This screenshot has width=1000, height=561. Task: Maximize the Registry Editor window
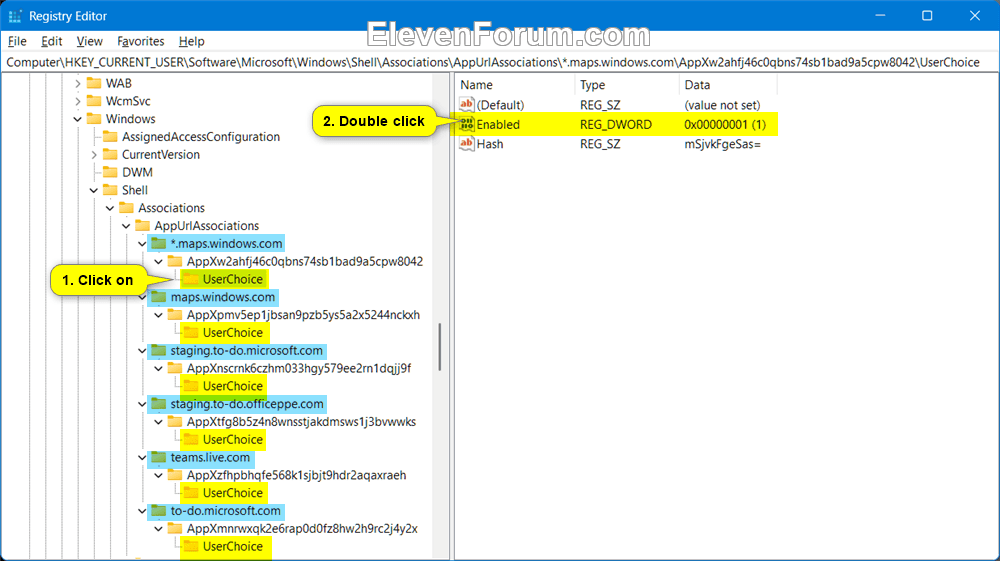click(927, 16)
